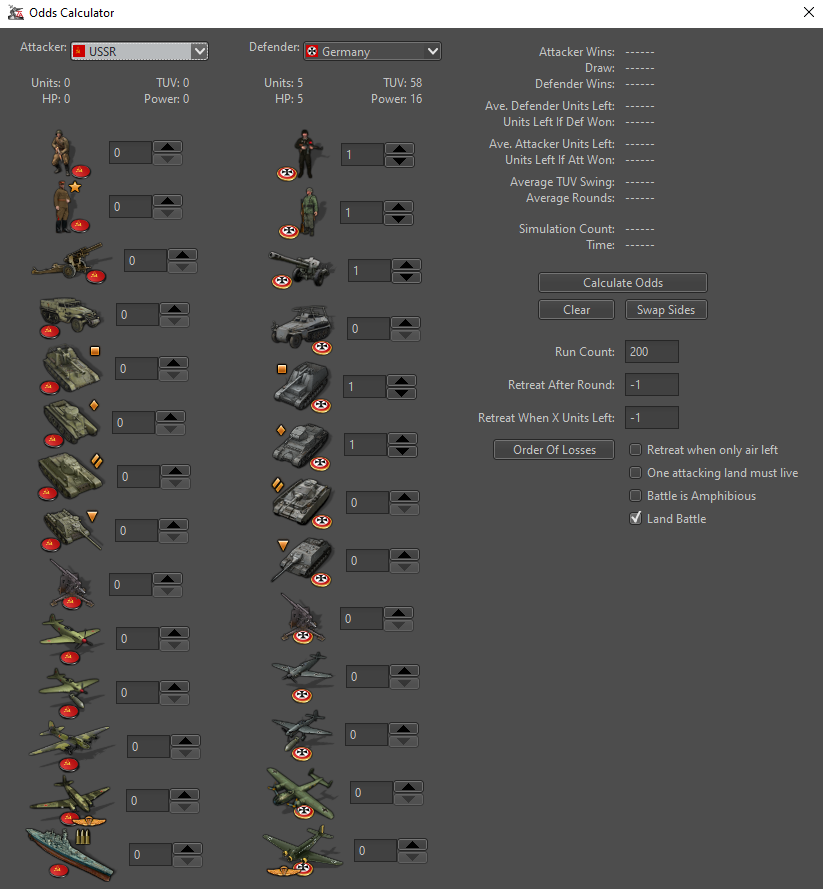Decrease German self-propelled artillery count
Image resolution: width=823 pixels, height=889 pixels.
click(x=401, y=393)
